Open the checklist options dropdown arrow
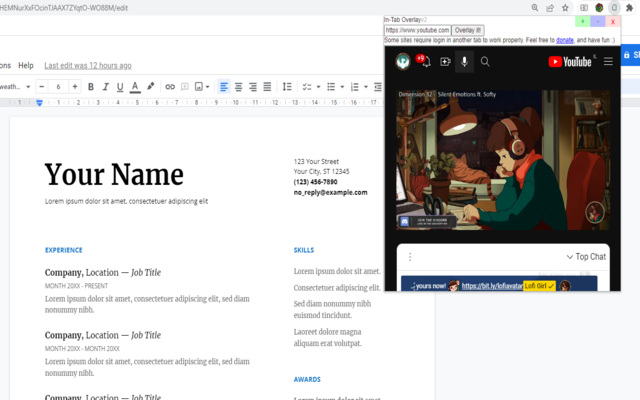Viewport: 640px width, 400px height. coord(318,87)
